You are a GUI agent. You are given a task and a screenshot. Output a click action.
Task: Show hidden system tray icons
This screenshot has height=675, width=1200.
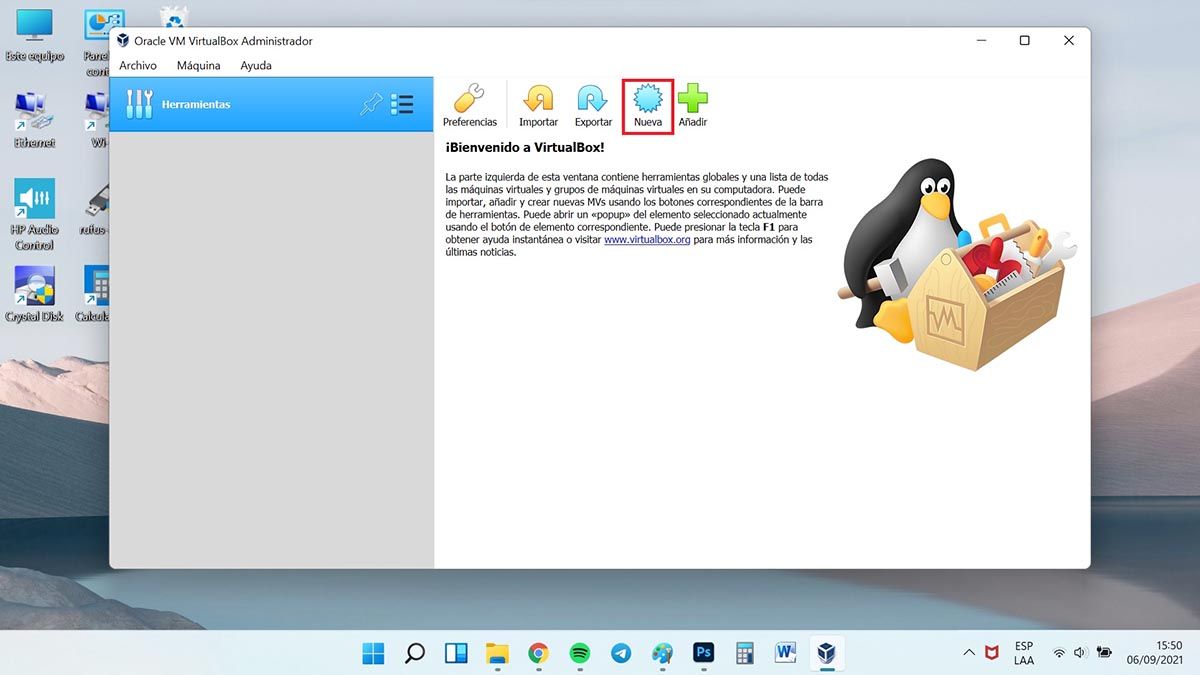(x=968, y=653)
